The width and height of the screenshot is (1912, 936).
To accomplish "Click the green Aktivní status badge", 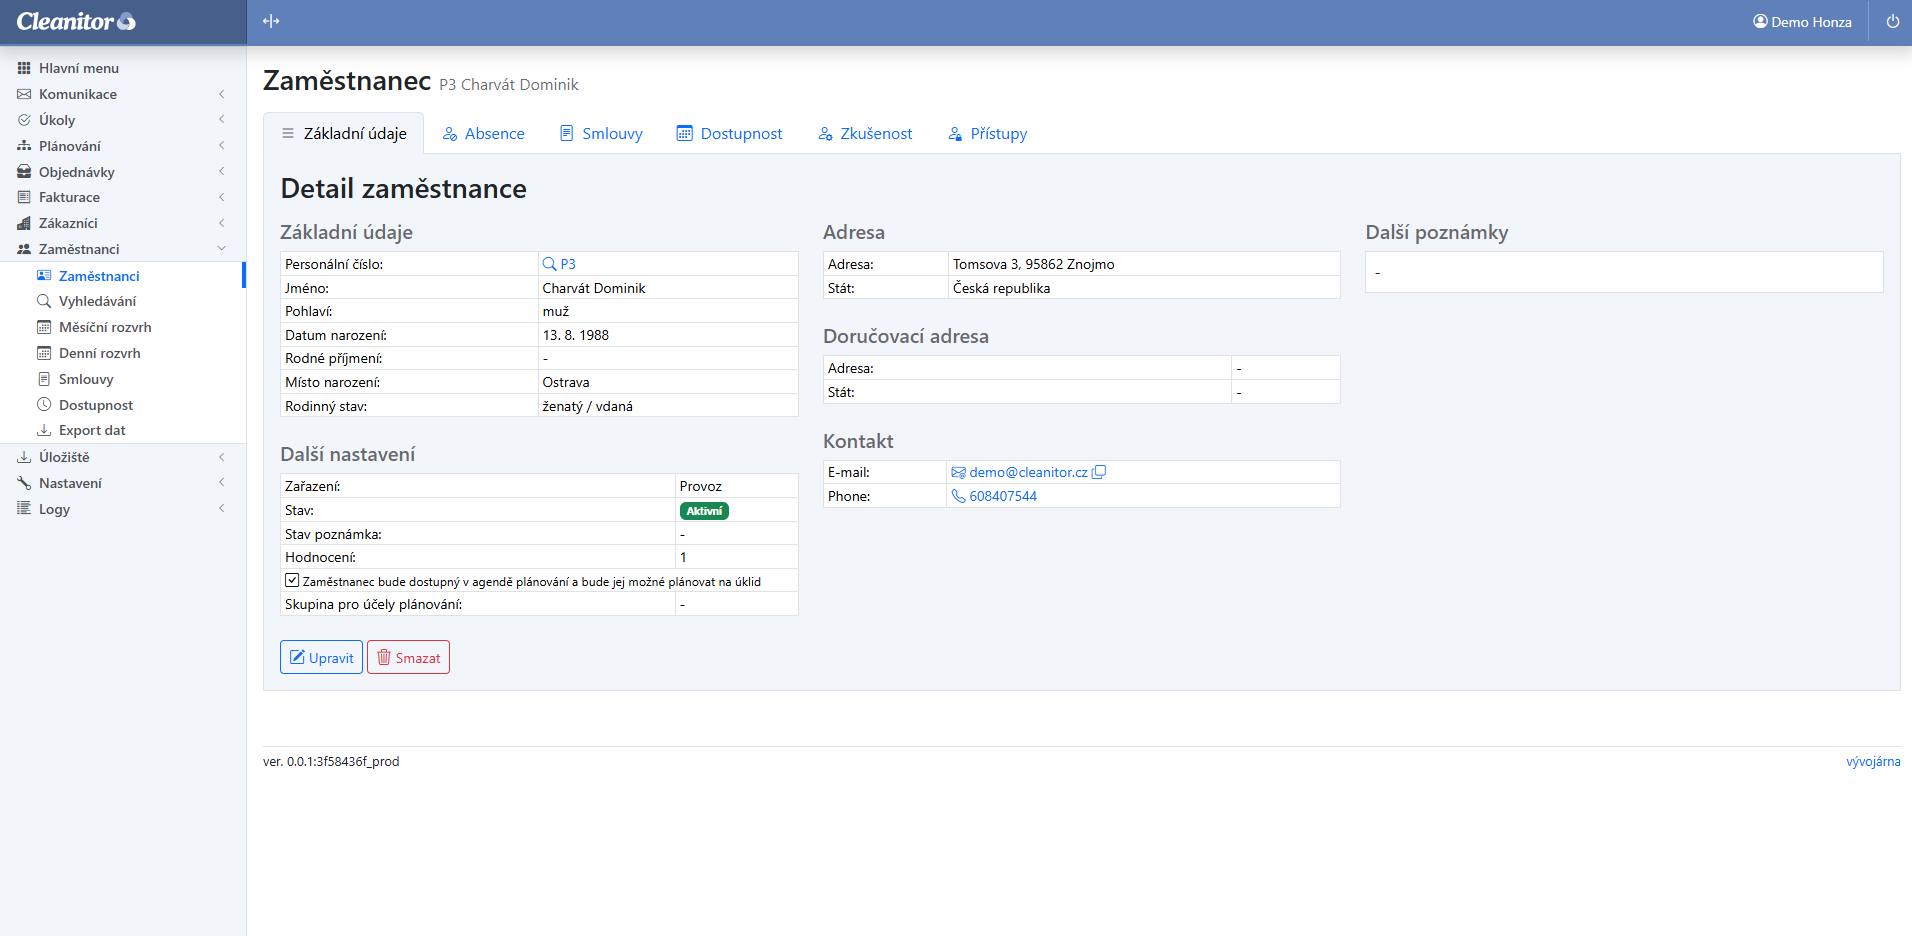I will tap(704, 511).
